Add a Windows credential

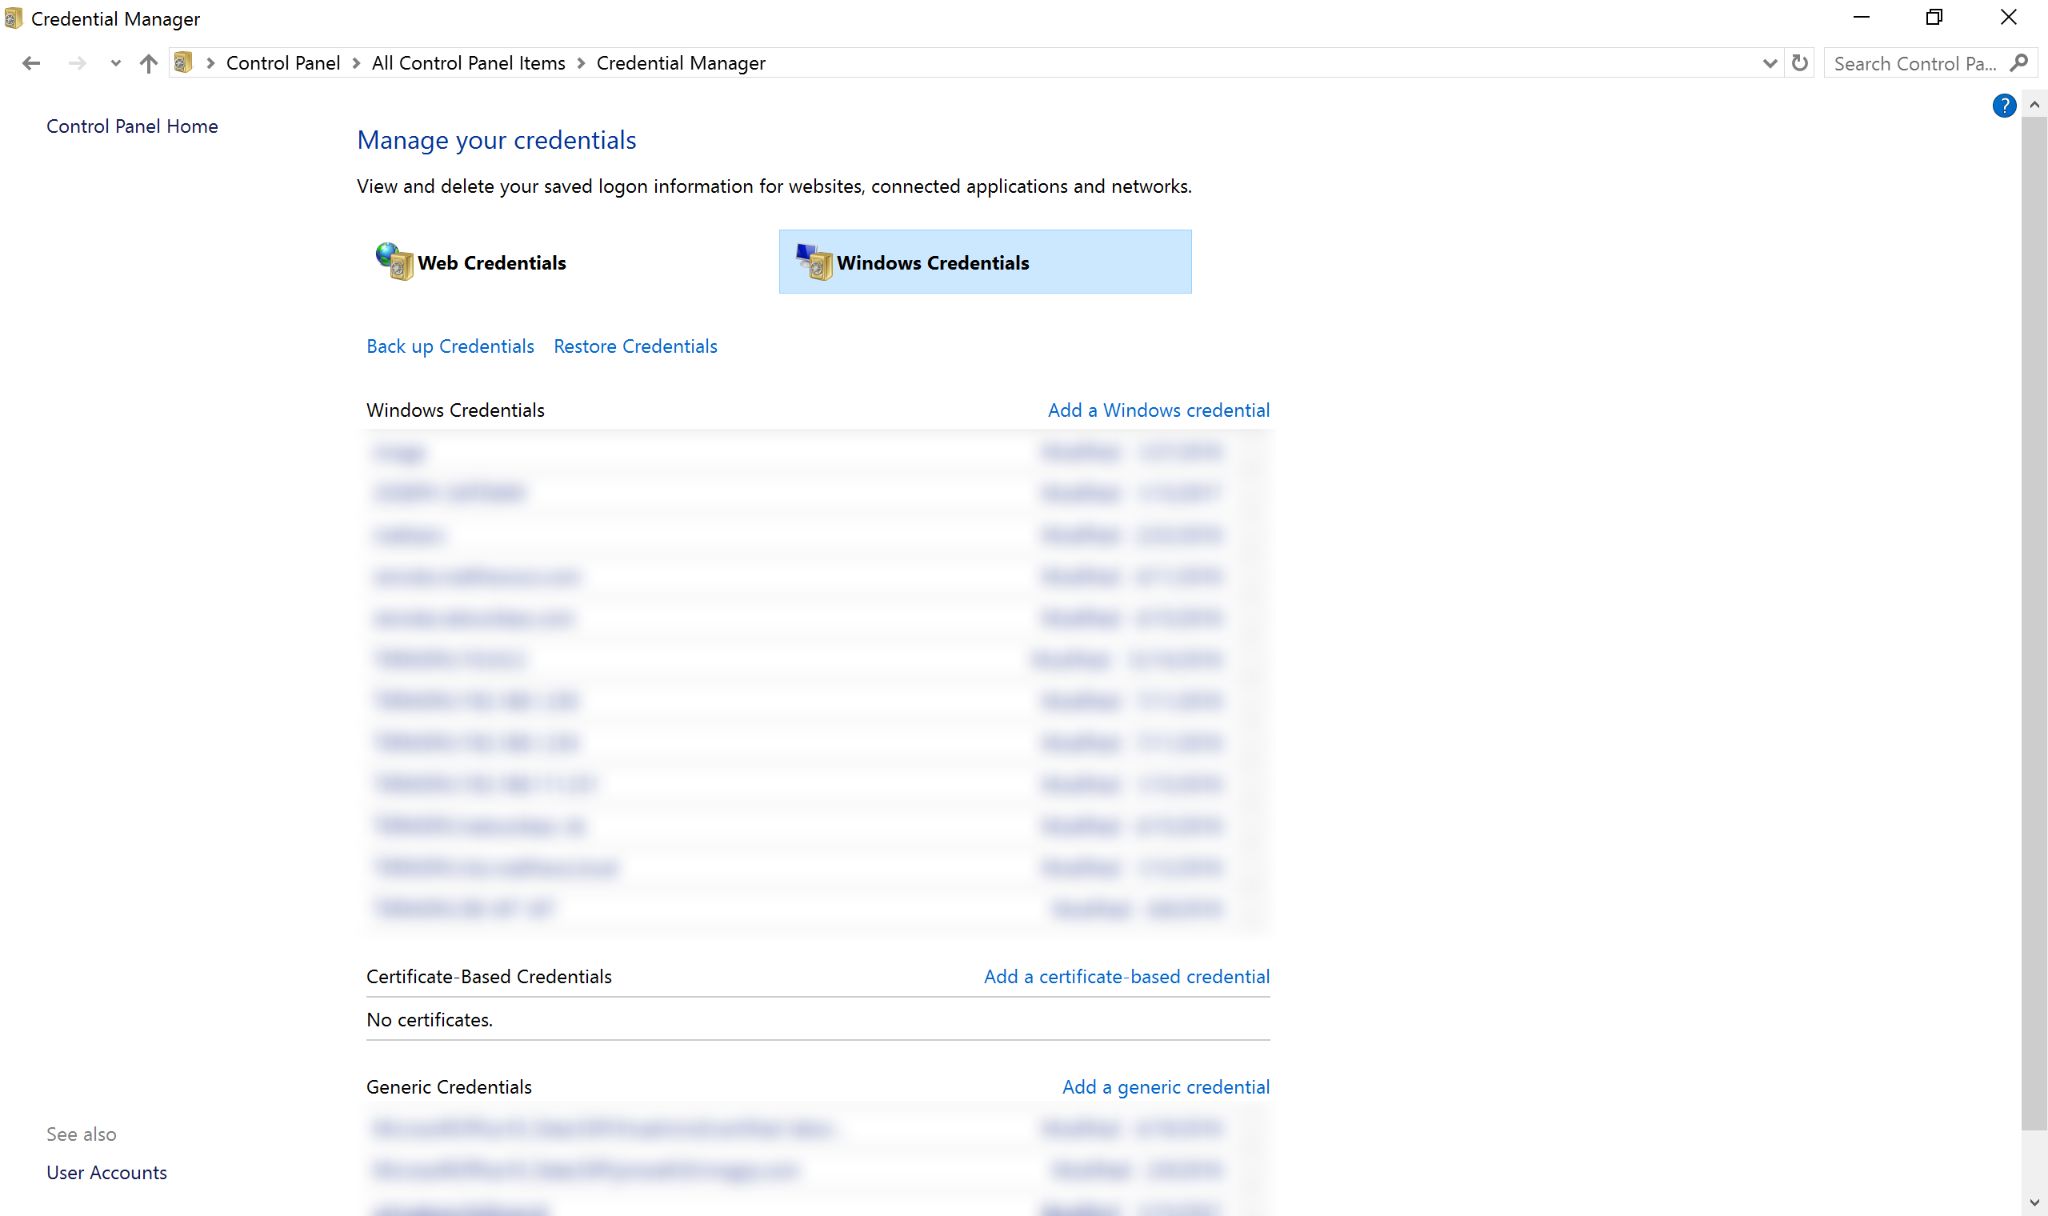1159,410
